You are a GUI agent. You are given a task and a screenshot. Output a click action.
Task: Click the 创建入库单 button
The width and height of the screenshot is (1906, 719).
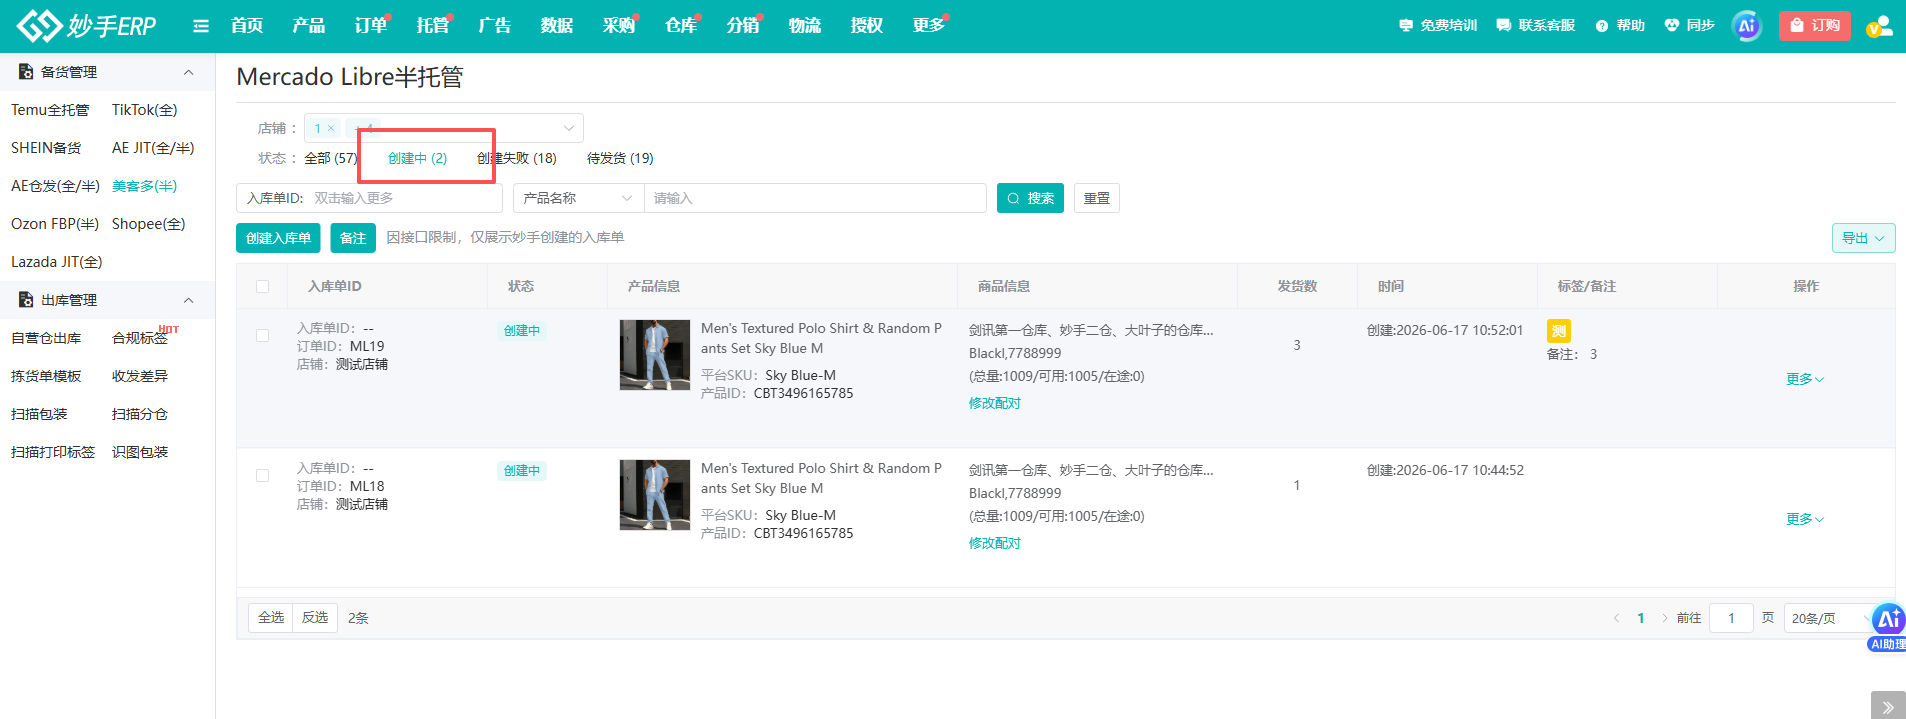click(x=278, y=238)
